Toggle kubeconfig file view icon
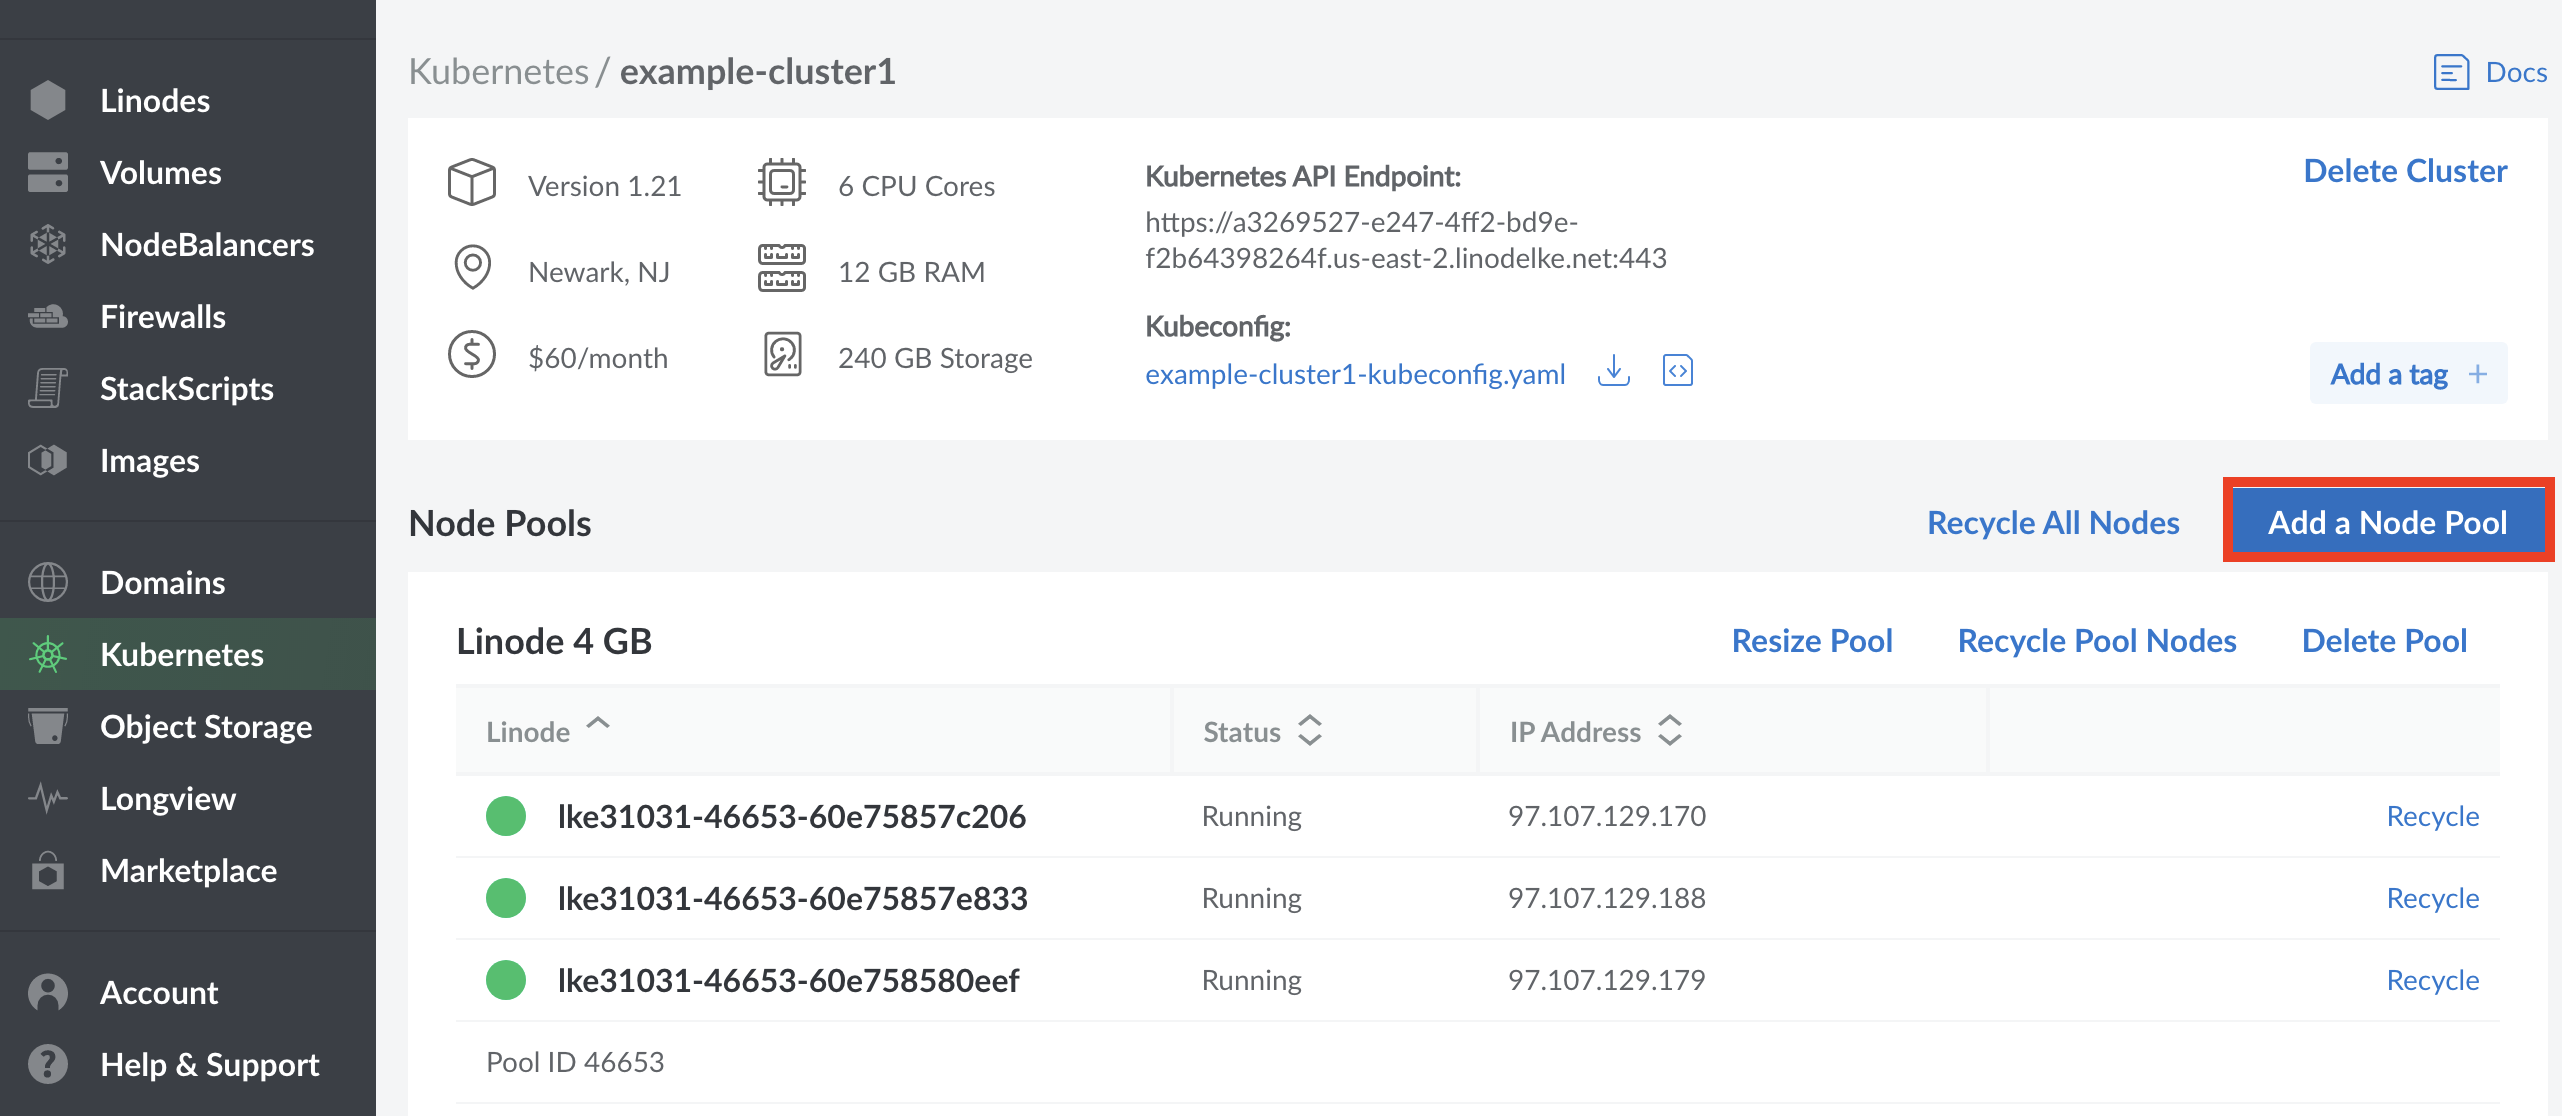Viewport: 2562px width, 1116px height. (x=1676, y=371)
